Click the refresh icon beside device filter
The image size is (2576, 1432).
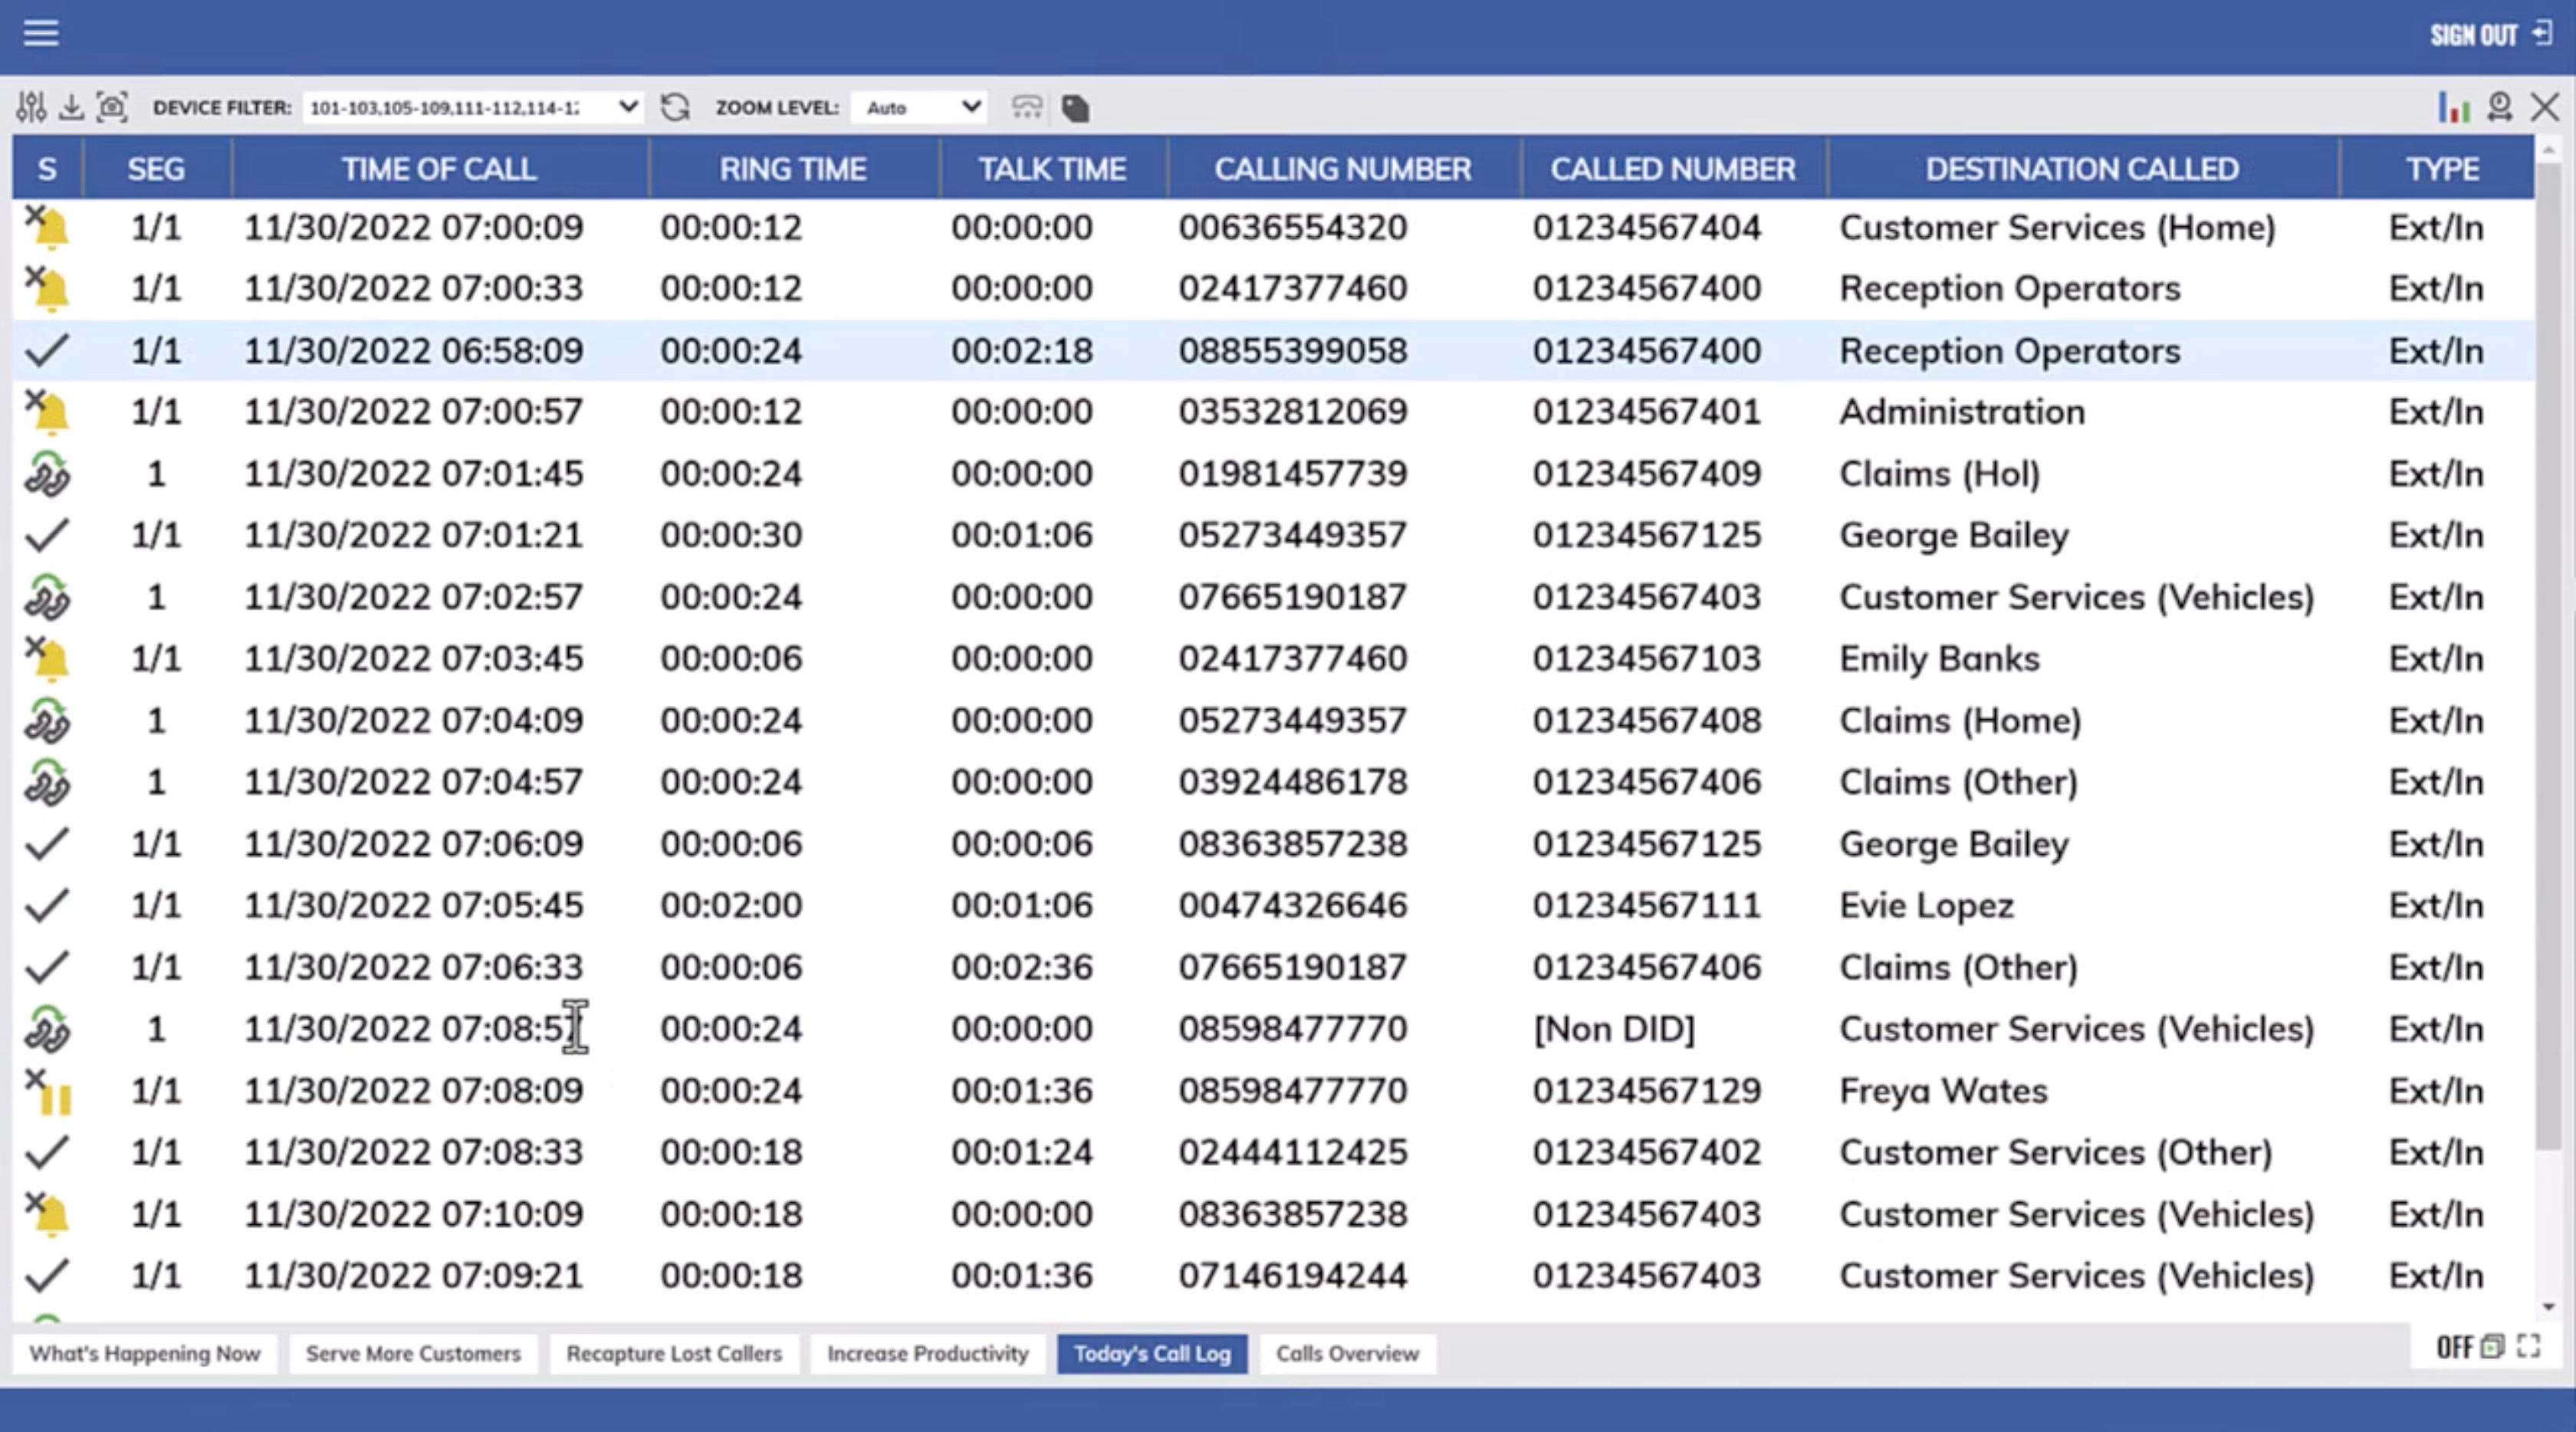point(675,107)
